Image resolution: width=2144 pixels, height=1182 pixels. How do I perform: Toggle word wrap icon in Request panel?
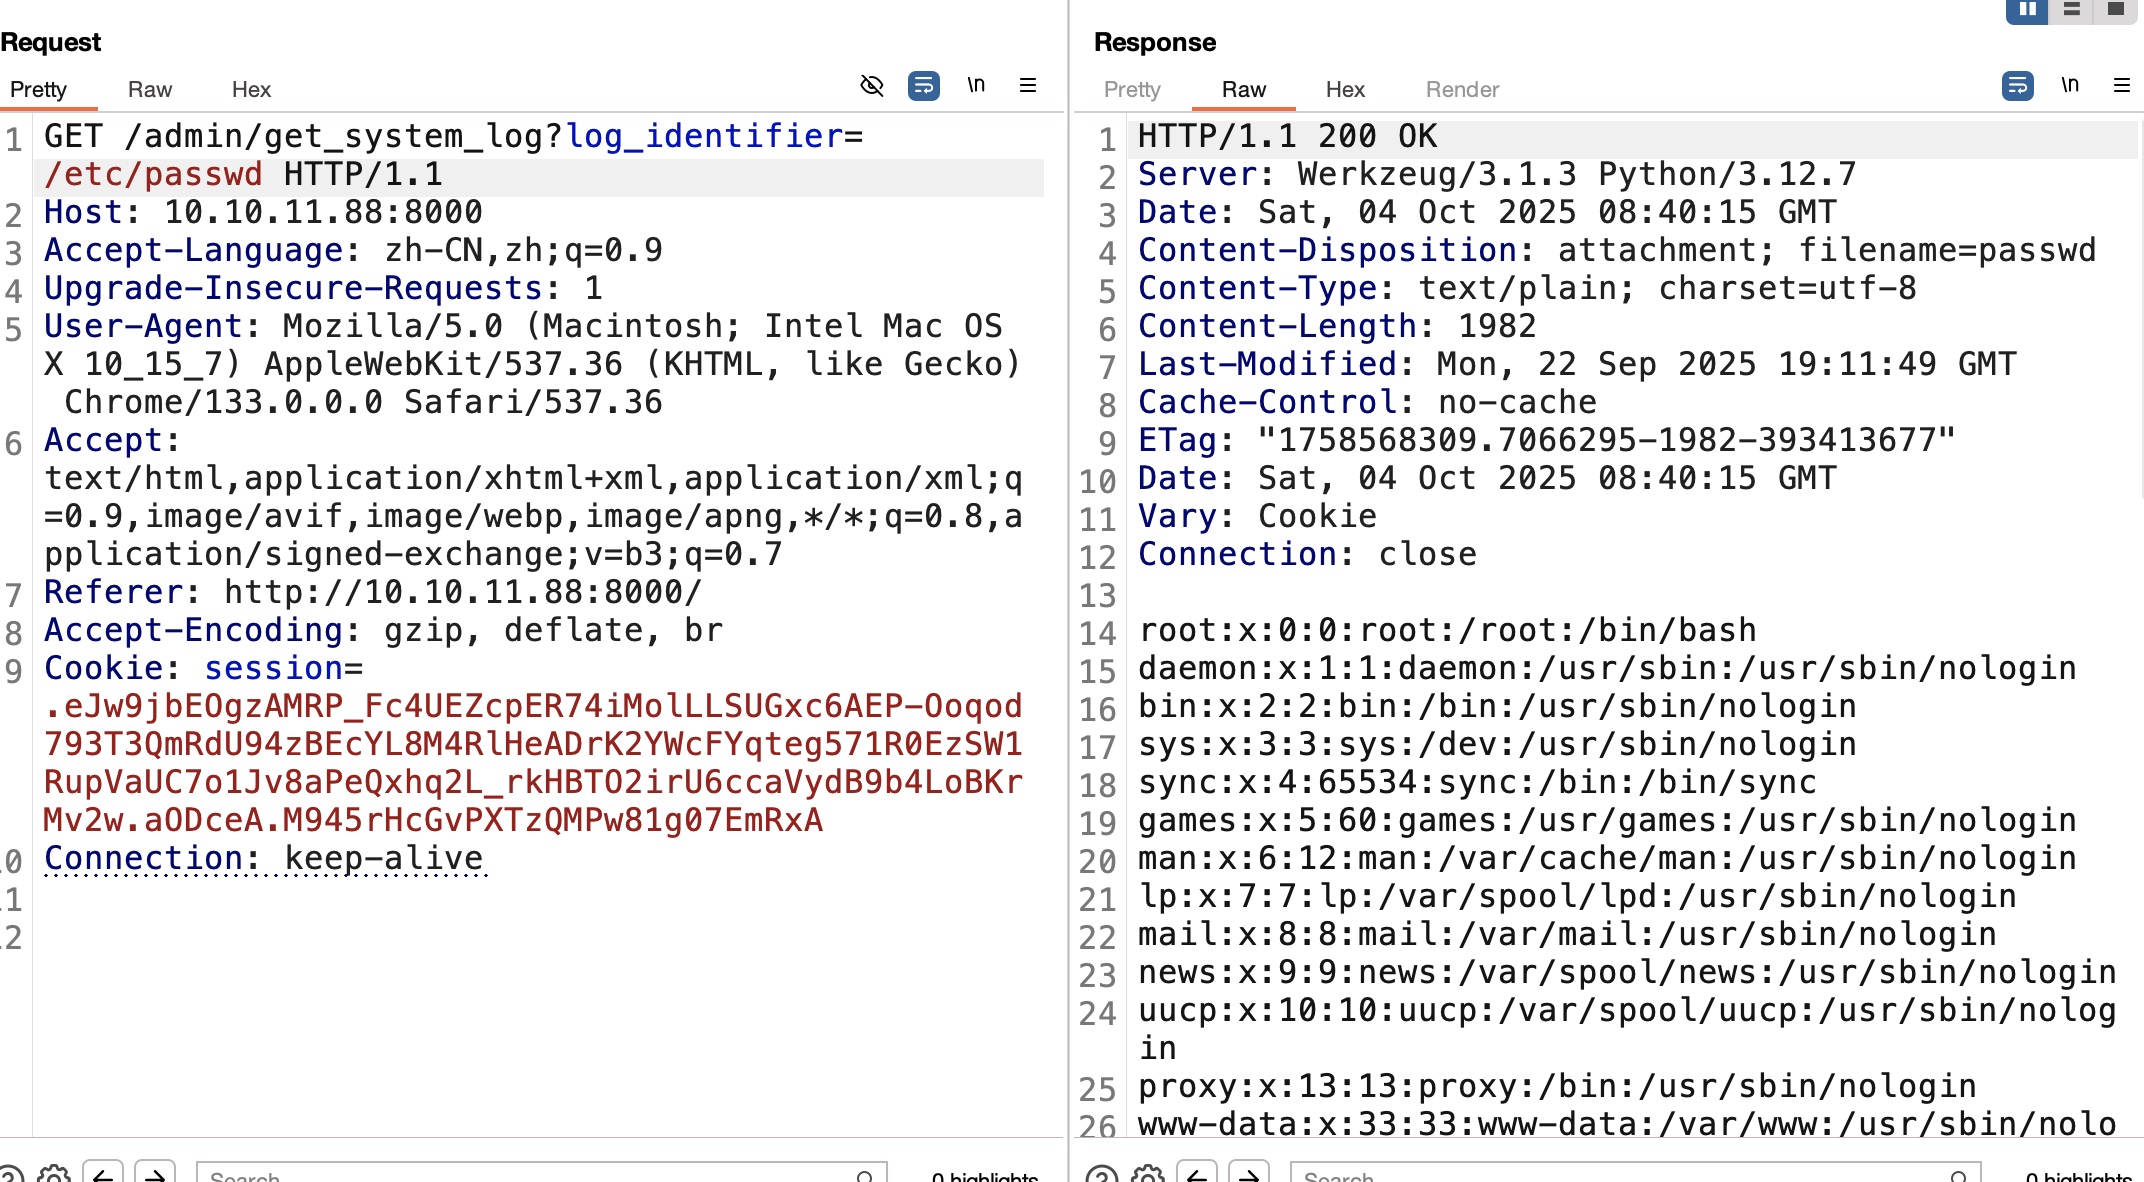(x=923, y=86)
